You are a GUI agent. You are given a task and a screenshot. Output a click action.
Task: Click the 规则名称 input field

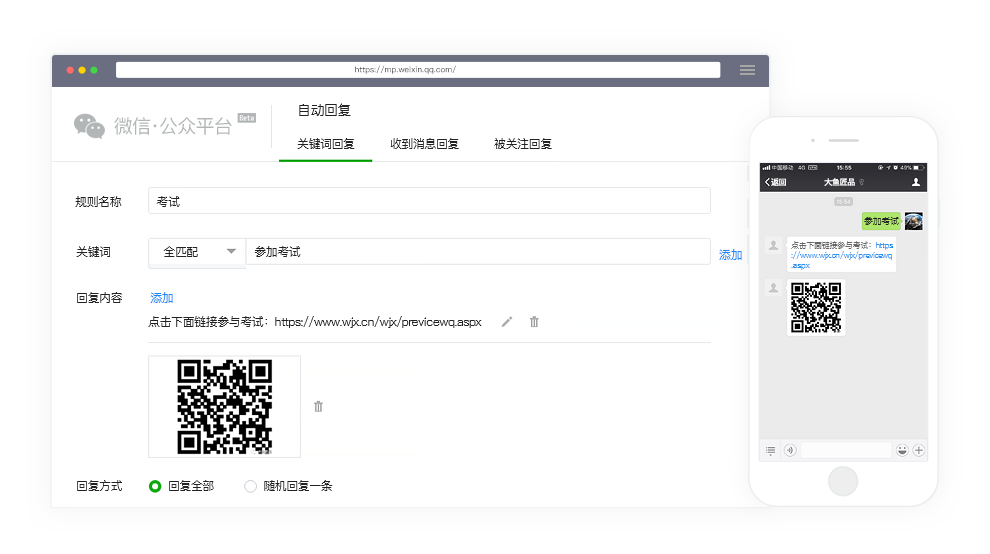[x=429, y=201]
